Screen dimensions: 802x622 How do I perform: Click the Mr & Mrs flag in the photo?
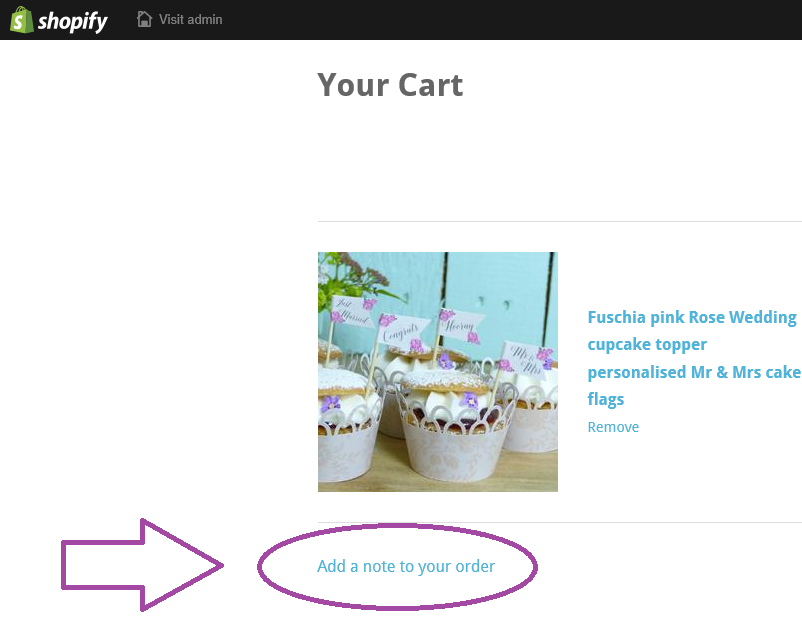(527, 358)
